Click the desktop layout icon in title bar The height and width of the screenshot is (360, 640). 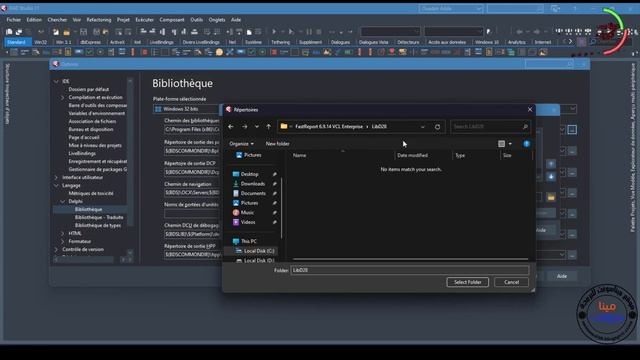(x=555, y=9)
